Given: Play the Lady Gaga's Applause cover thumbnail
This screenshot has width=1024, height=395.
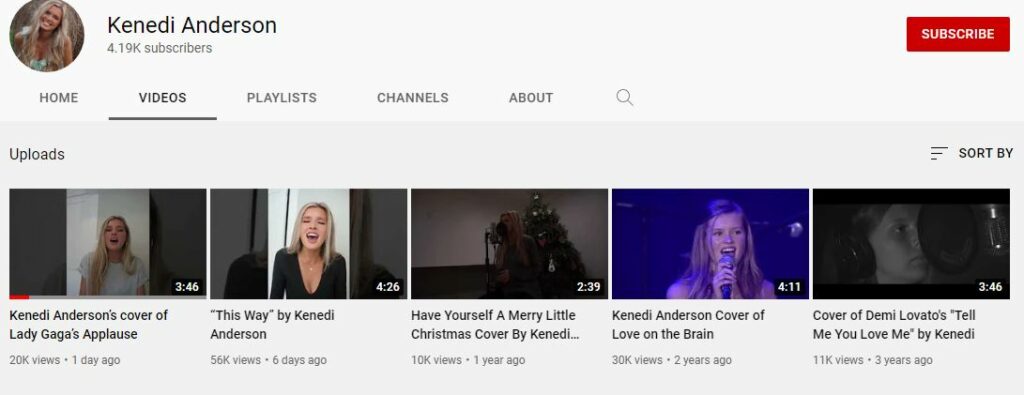Looking at the screenshot, I should pyautogui.click(x=108, y=244).
